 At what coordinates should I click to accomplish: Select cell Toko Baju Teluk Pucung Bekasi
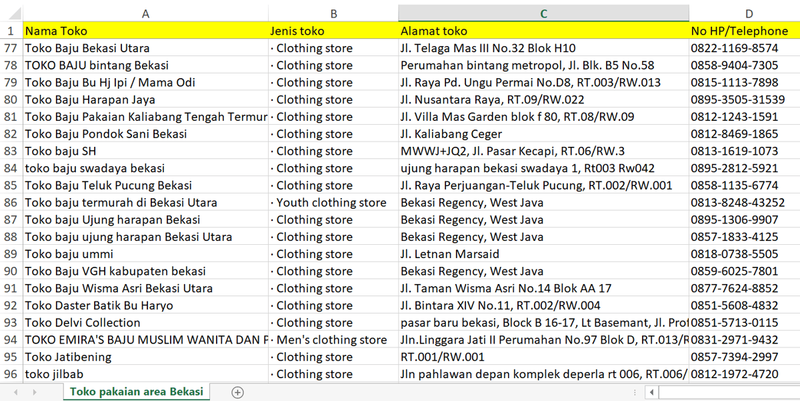pyautogui.click(x=145, y=185)
